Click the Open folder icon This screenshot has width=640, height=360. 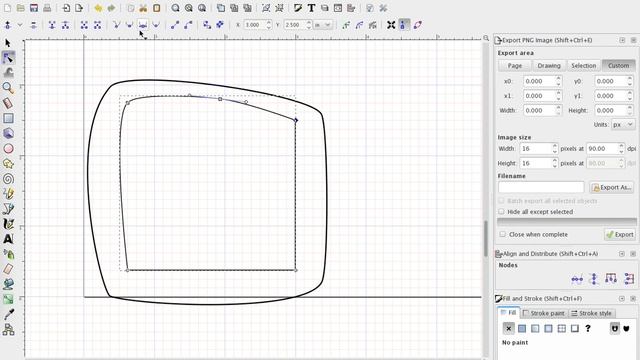coord(21,8)
